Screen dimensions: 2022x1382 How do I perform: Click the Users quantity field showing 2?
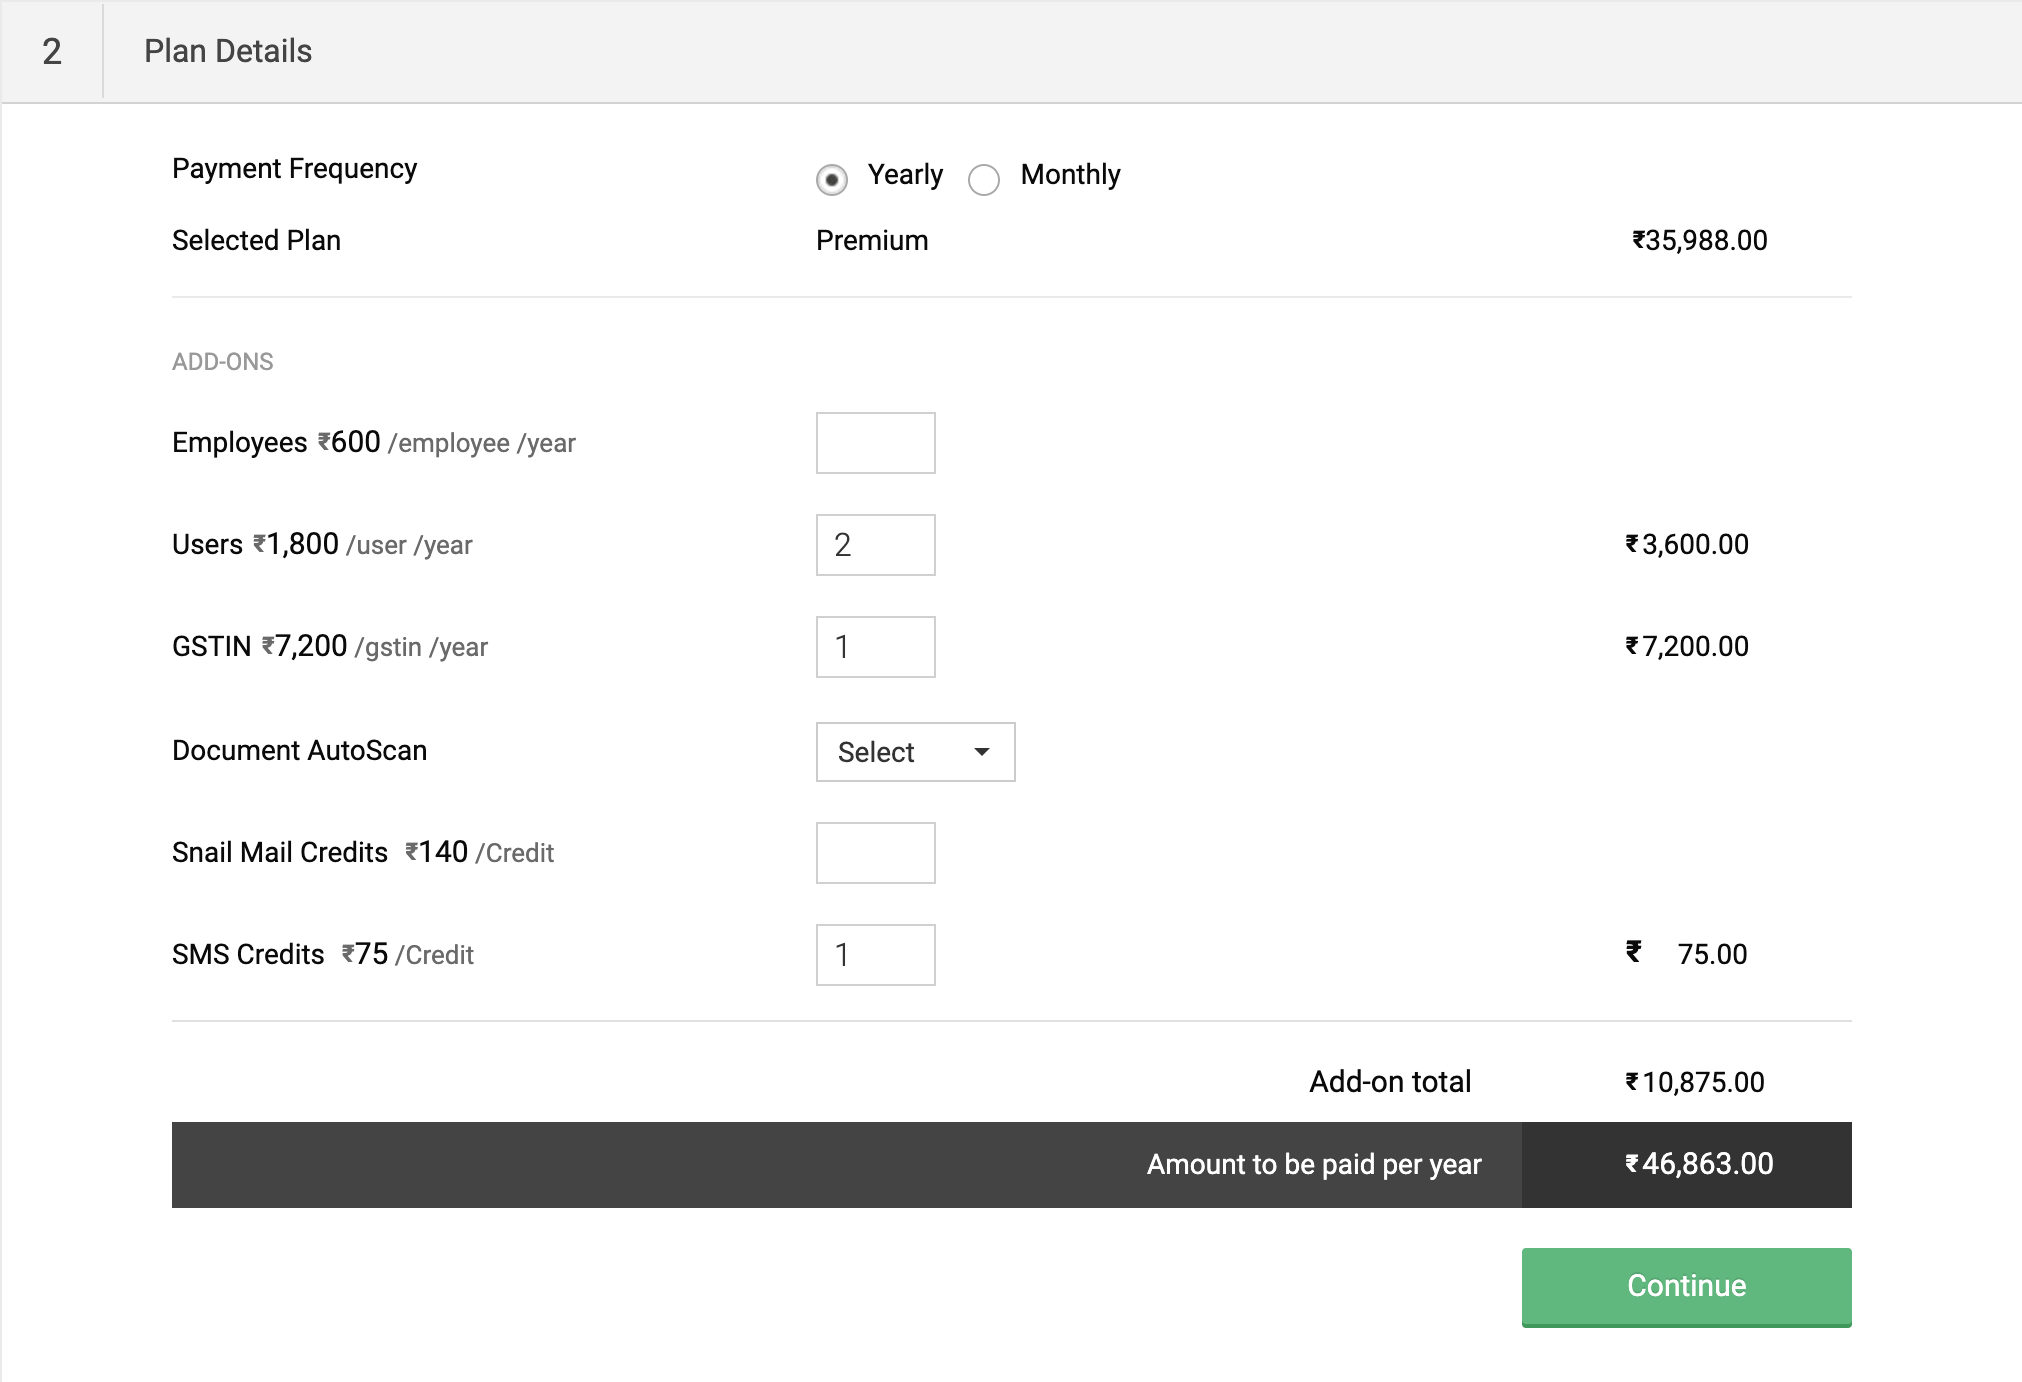point(876,545)
